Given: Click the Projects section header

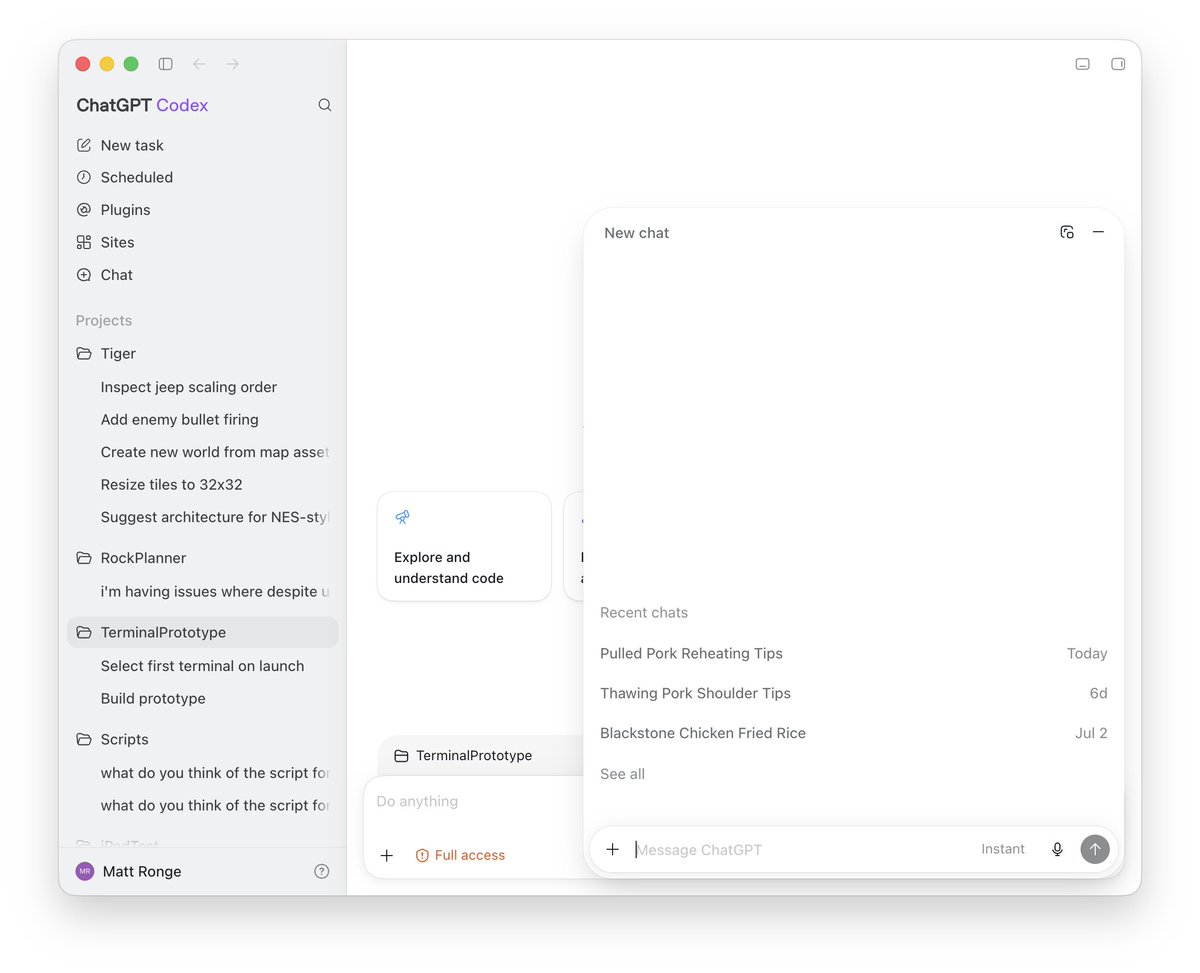Looking at the screenshot, I should (104, 320).
